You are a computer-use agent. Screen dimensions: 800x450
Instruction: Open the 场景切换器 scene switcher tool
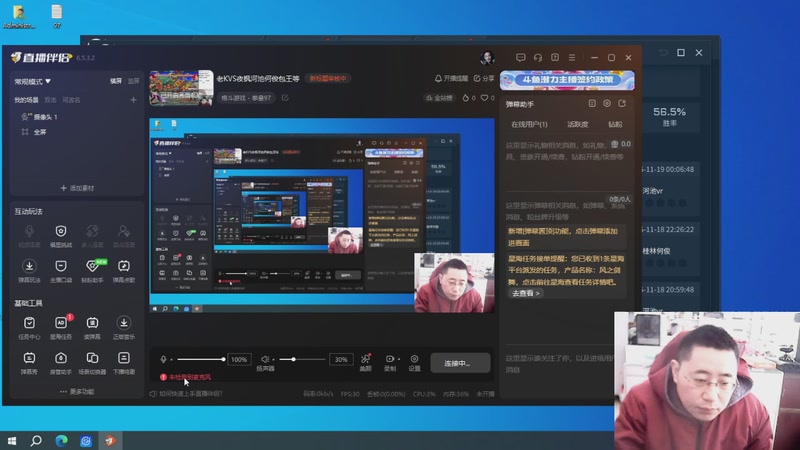pyautogui.click(x=92, y=358)
